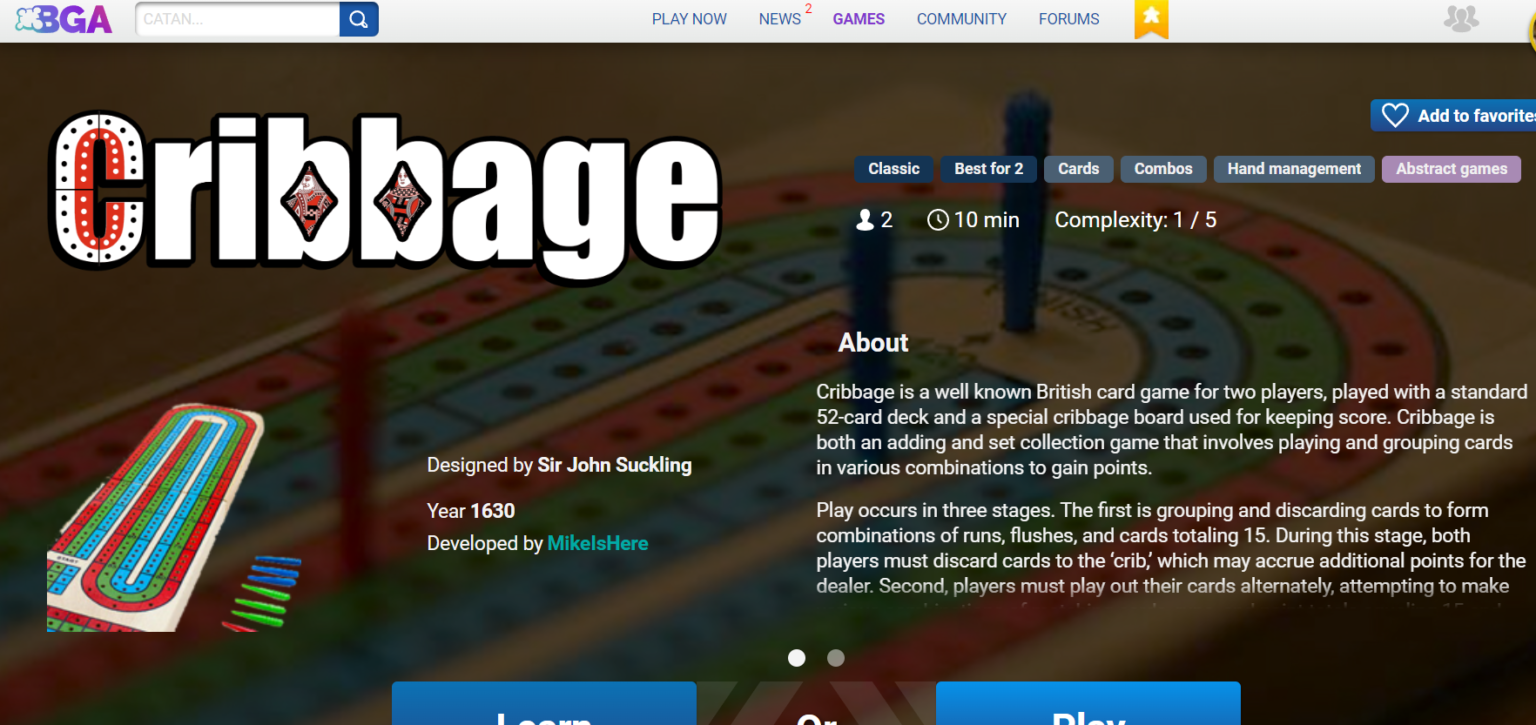Click the cribbage board box thumbnail
This screenshot has width=1536, height=725.
click(174, 517)
